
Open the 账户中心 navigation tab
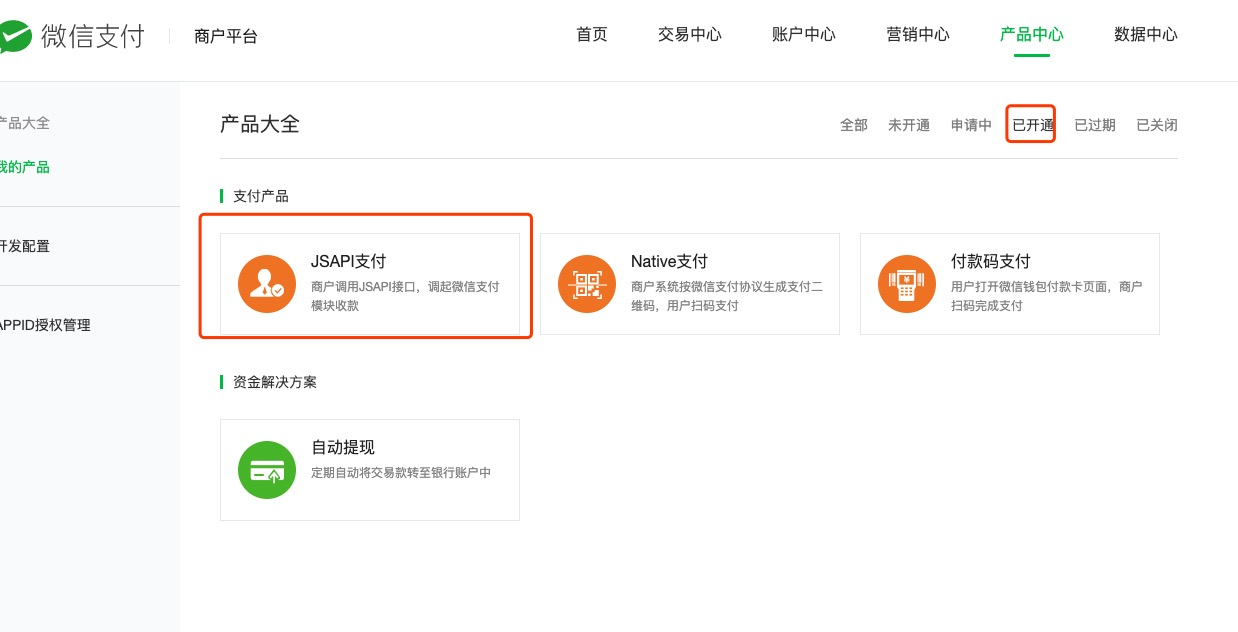[804, 34]
